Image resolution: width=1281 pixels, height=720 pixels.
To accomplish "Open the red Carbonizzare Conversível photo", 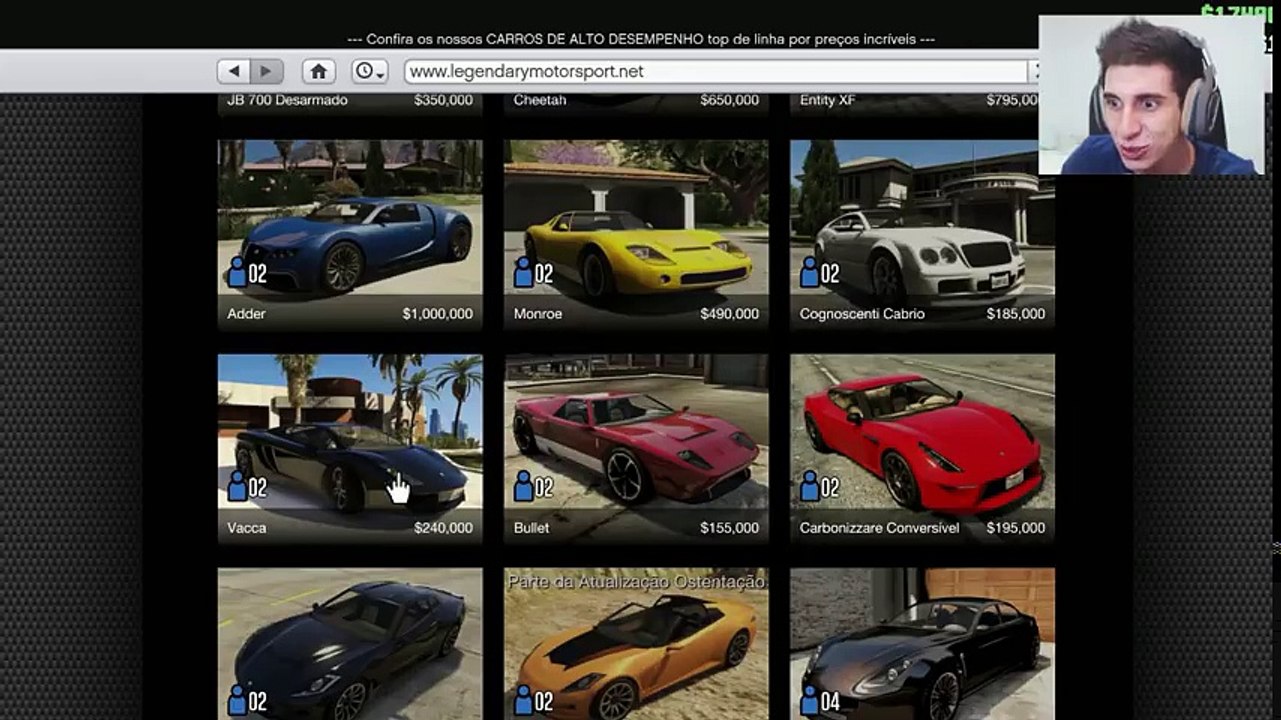I will (922, 432).
